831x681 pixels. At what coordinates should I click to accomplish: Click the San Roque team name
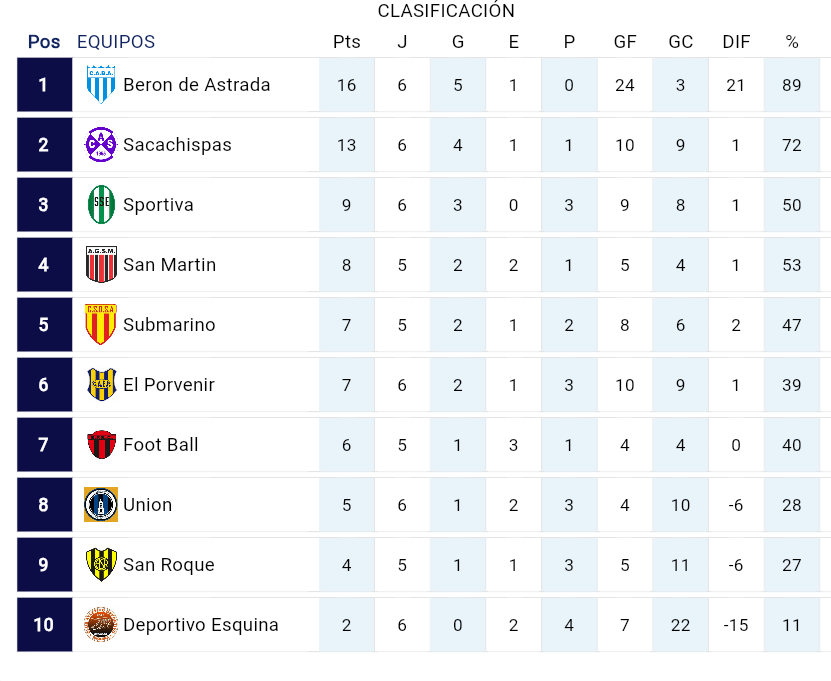point(169,565)
